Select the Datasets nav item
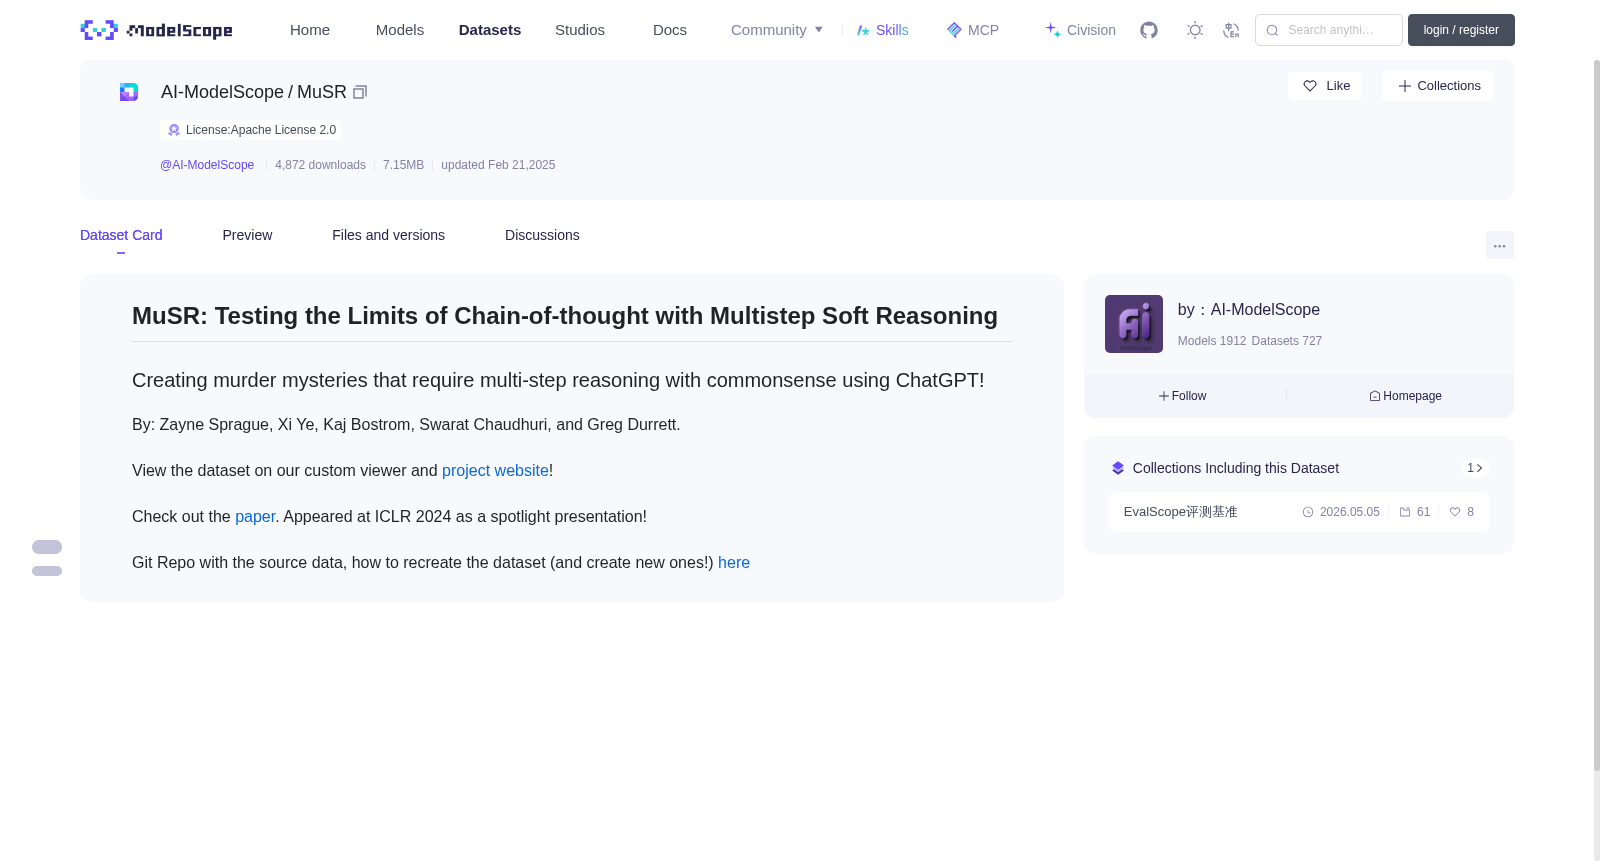This screenshot has height=861, width=1600. tap(490, 30)
